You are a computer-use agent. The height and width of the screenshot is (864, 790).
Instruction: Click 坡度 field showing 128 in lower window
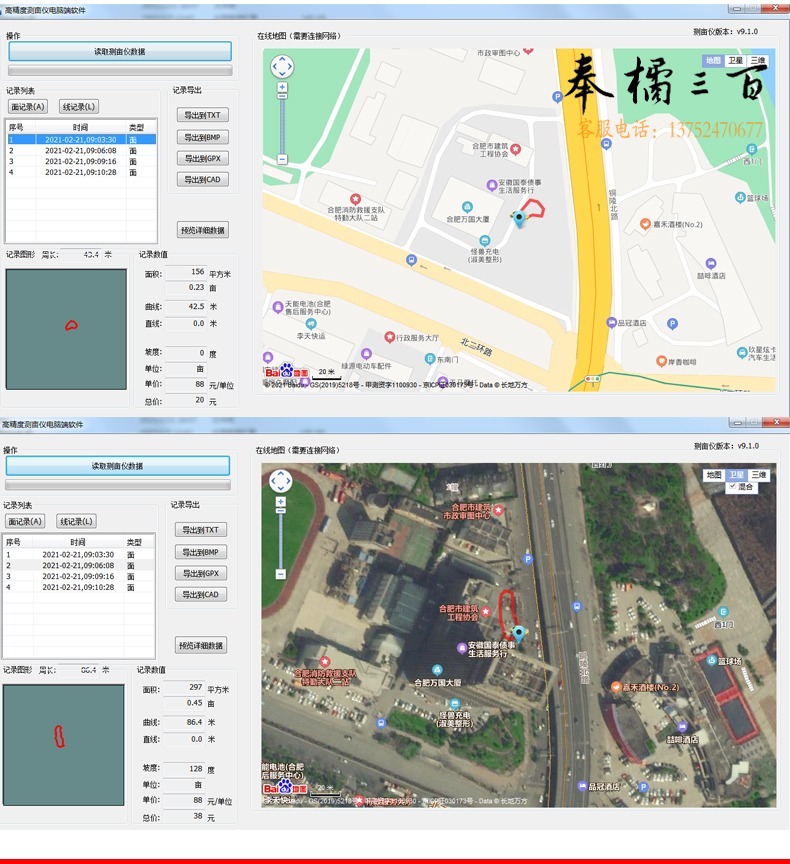(x=184, y=768)
